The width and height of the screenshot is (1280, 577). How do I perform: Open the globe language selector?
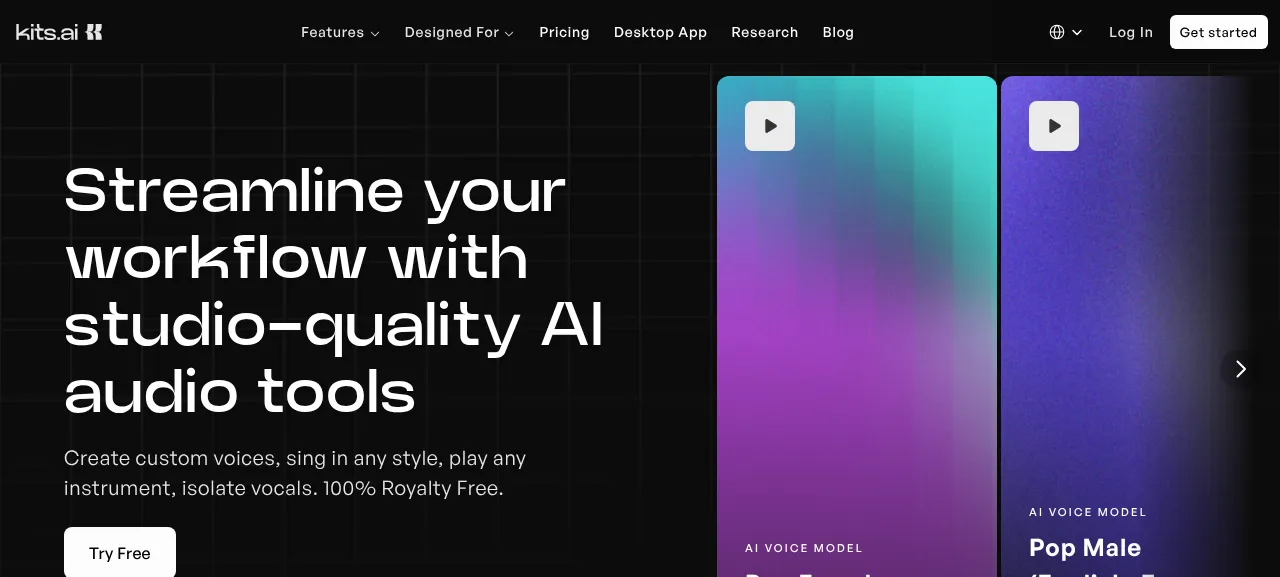(x=1057, y=32)
